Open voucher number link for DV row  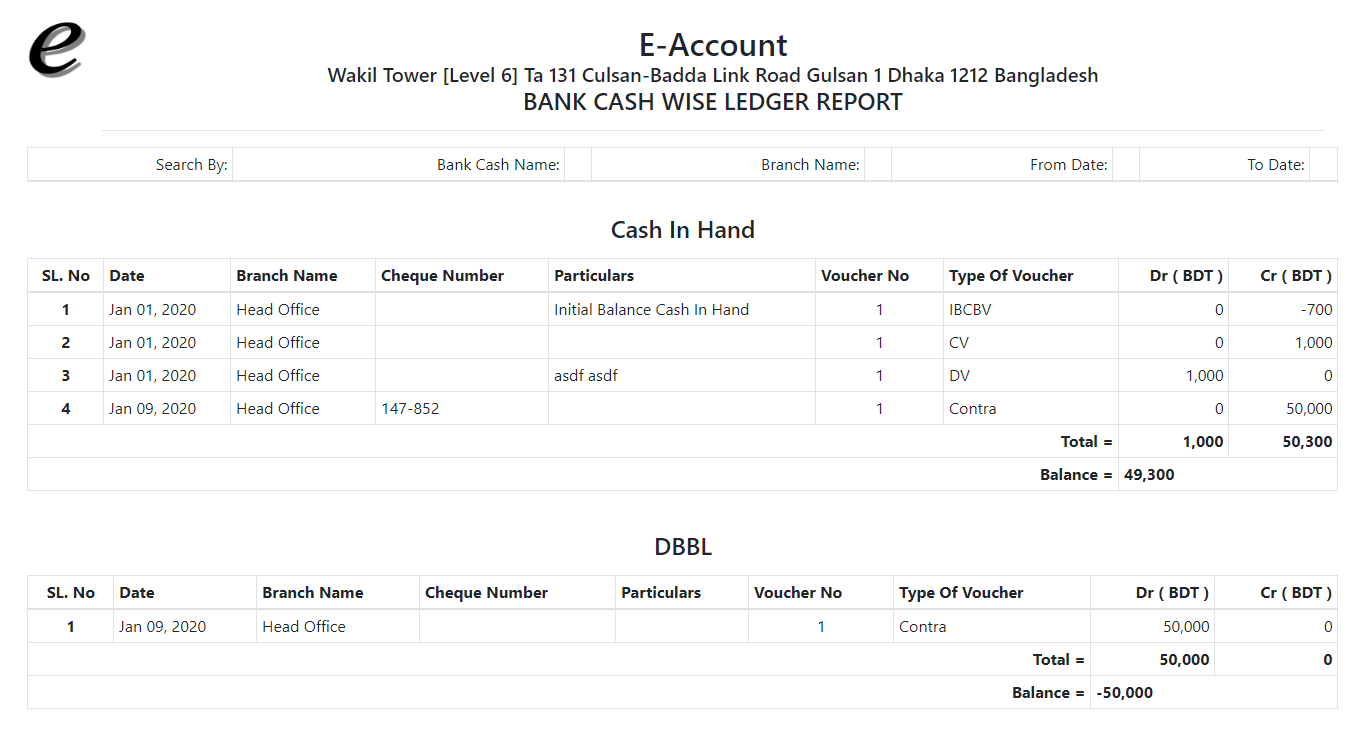tap(879, 376)
